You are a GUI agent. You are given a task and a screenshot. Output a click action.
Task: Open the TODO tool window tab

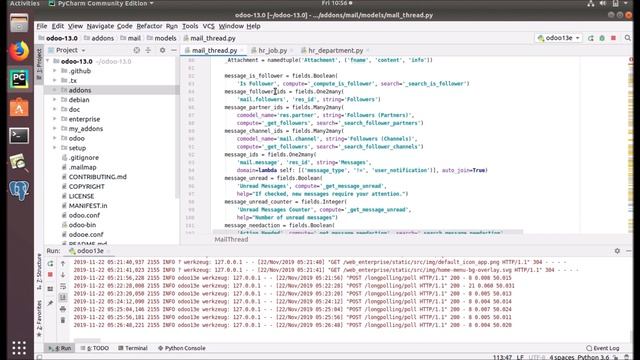(95, 348)
